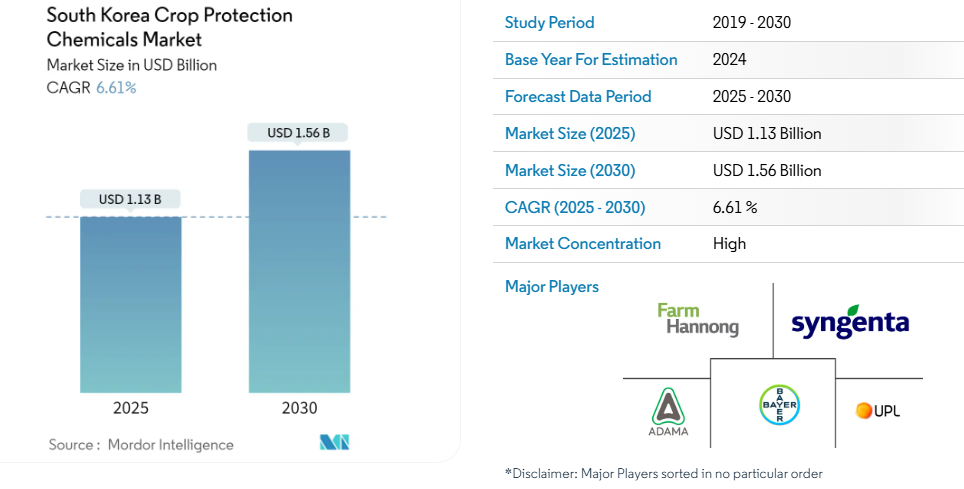Click the CAGR (2025 - 2030) label
Screen dimensions: 964x489
pos(575,207)
